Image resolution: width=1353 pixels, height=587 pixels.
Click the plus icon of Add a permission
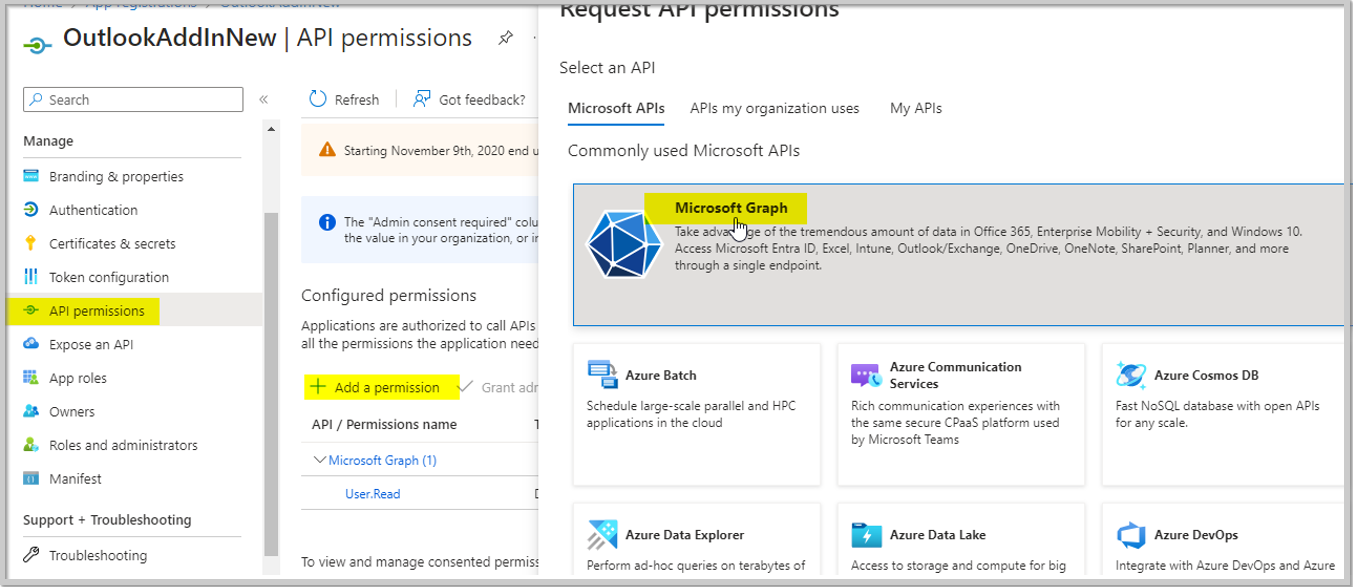tap(318, 387)
